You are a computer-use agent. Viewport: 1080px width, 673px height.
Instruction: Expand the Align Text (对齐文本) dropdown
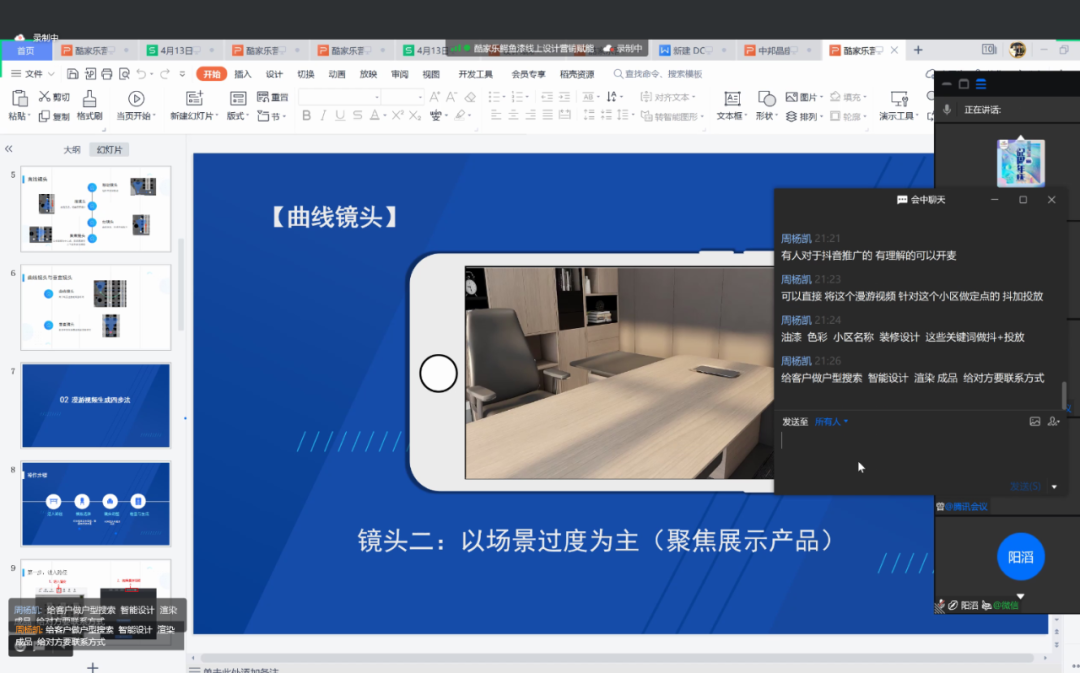tap(668, 97)
